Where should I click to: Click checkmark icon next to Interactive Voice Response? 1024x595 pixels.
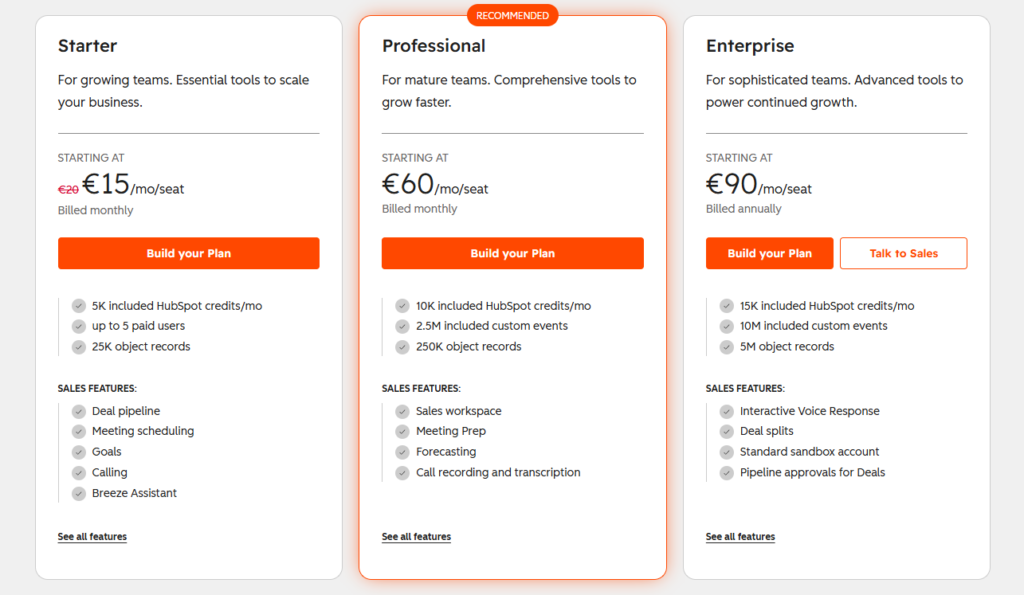tap(727, 411)
